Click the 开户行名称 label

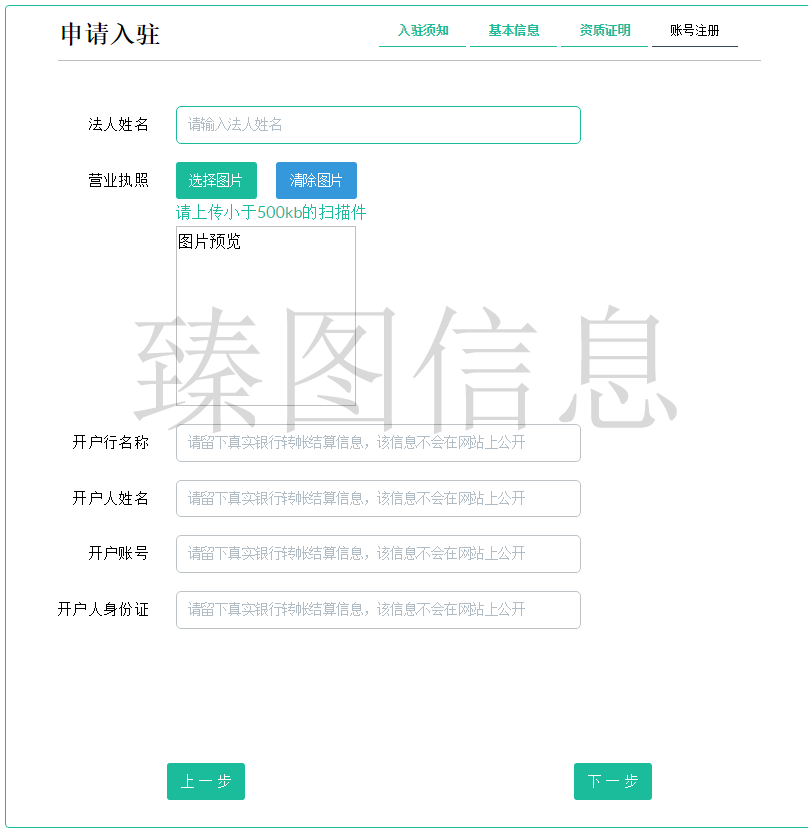[x=110, y=443]
